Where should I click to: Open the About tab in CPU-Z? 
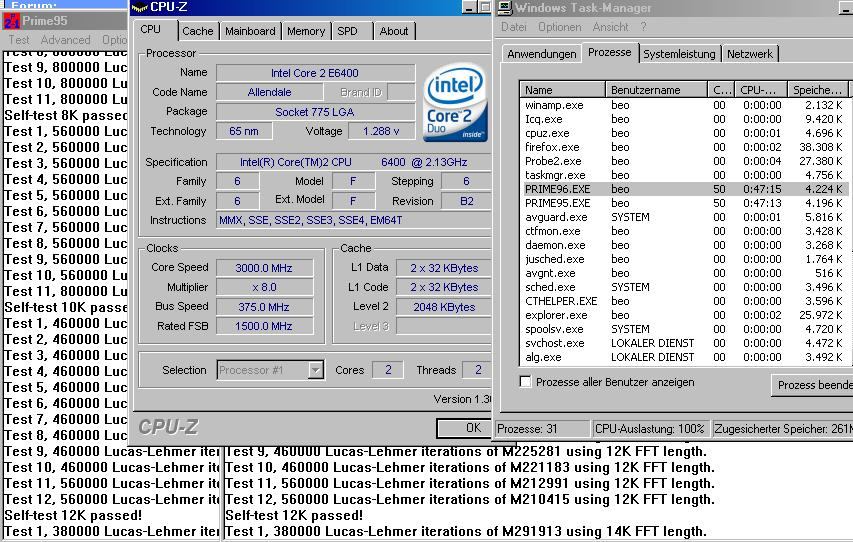(x=394, y=31)
